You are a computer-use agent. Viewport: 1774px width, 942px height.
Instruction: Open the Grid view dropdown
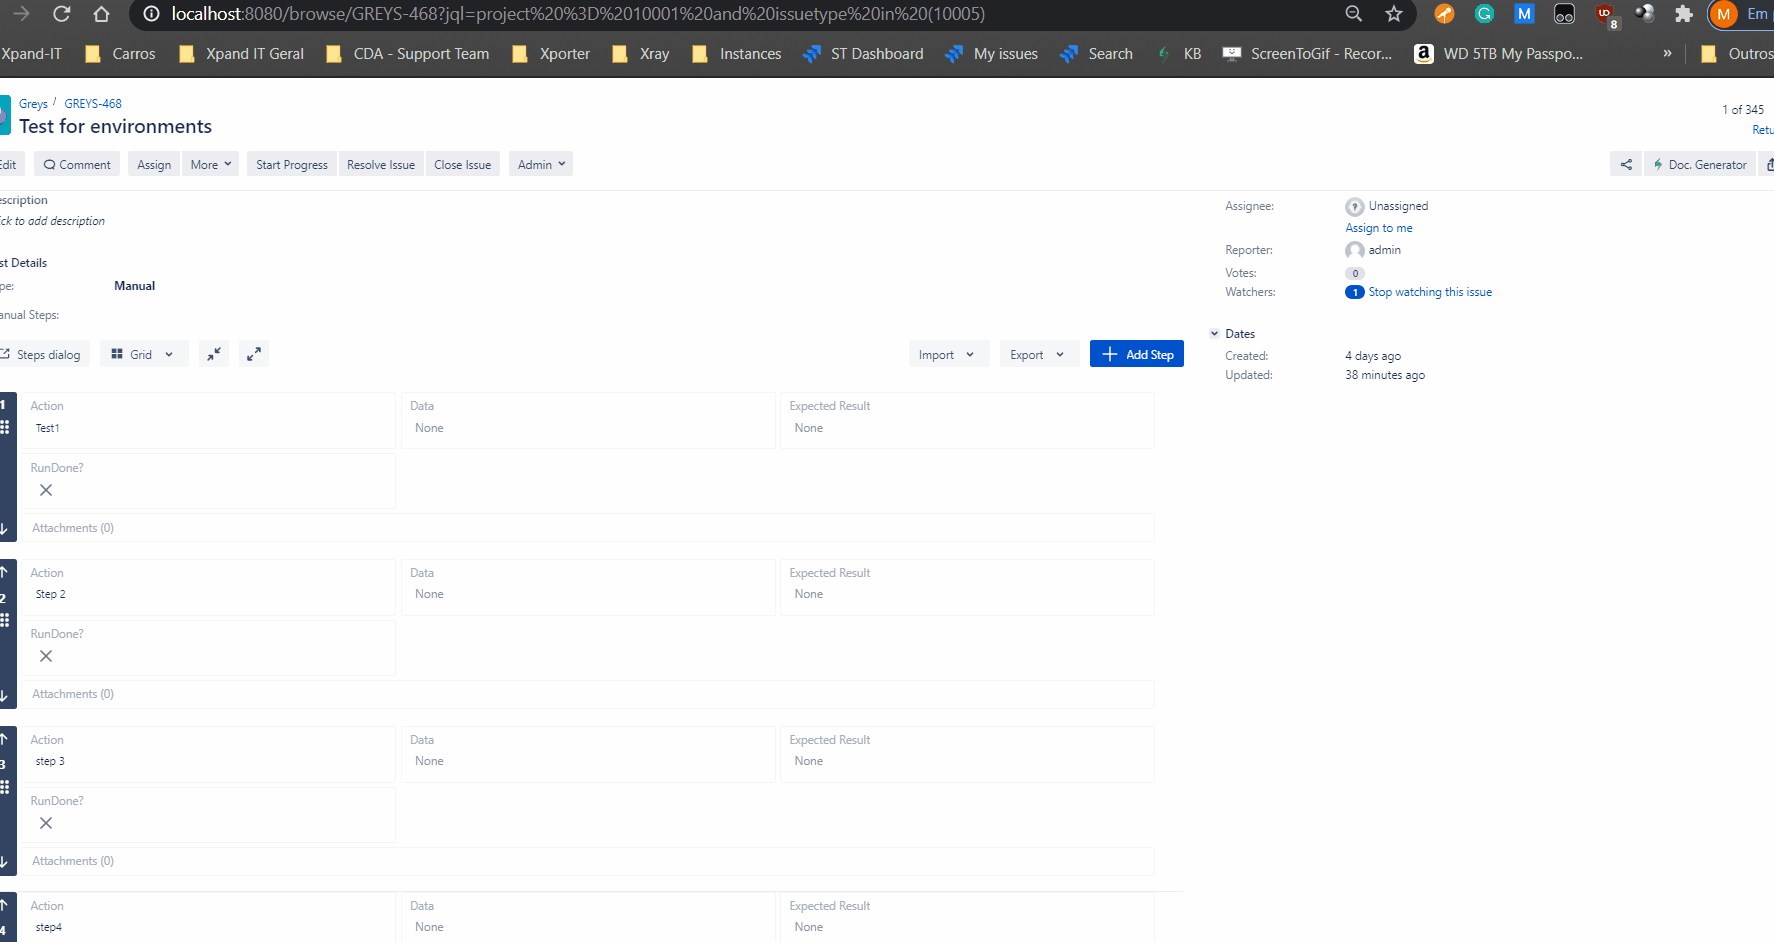click(144, 354)
